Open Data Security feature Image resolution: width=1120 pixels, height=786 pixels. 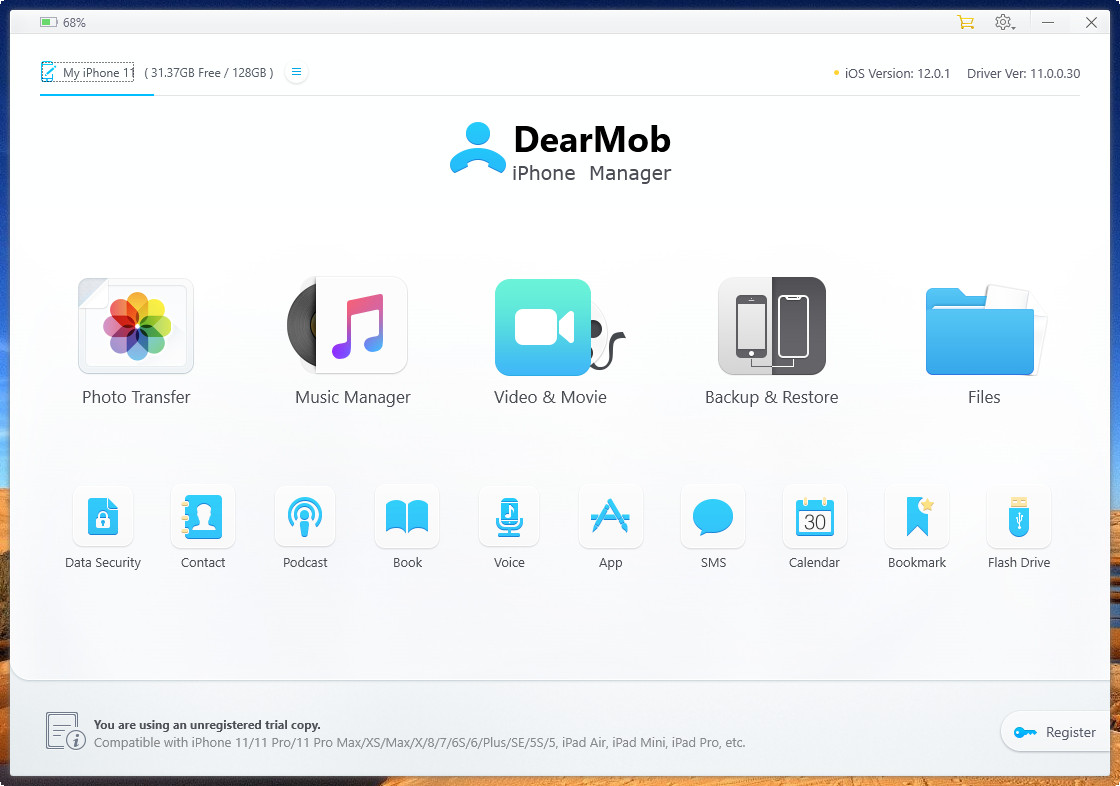[103, 517]
